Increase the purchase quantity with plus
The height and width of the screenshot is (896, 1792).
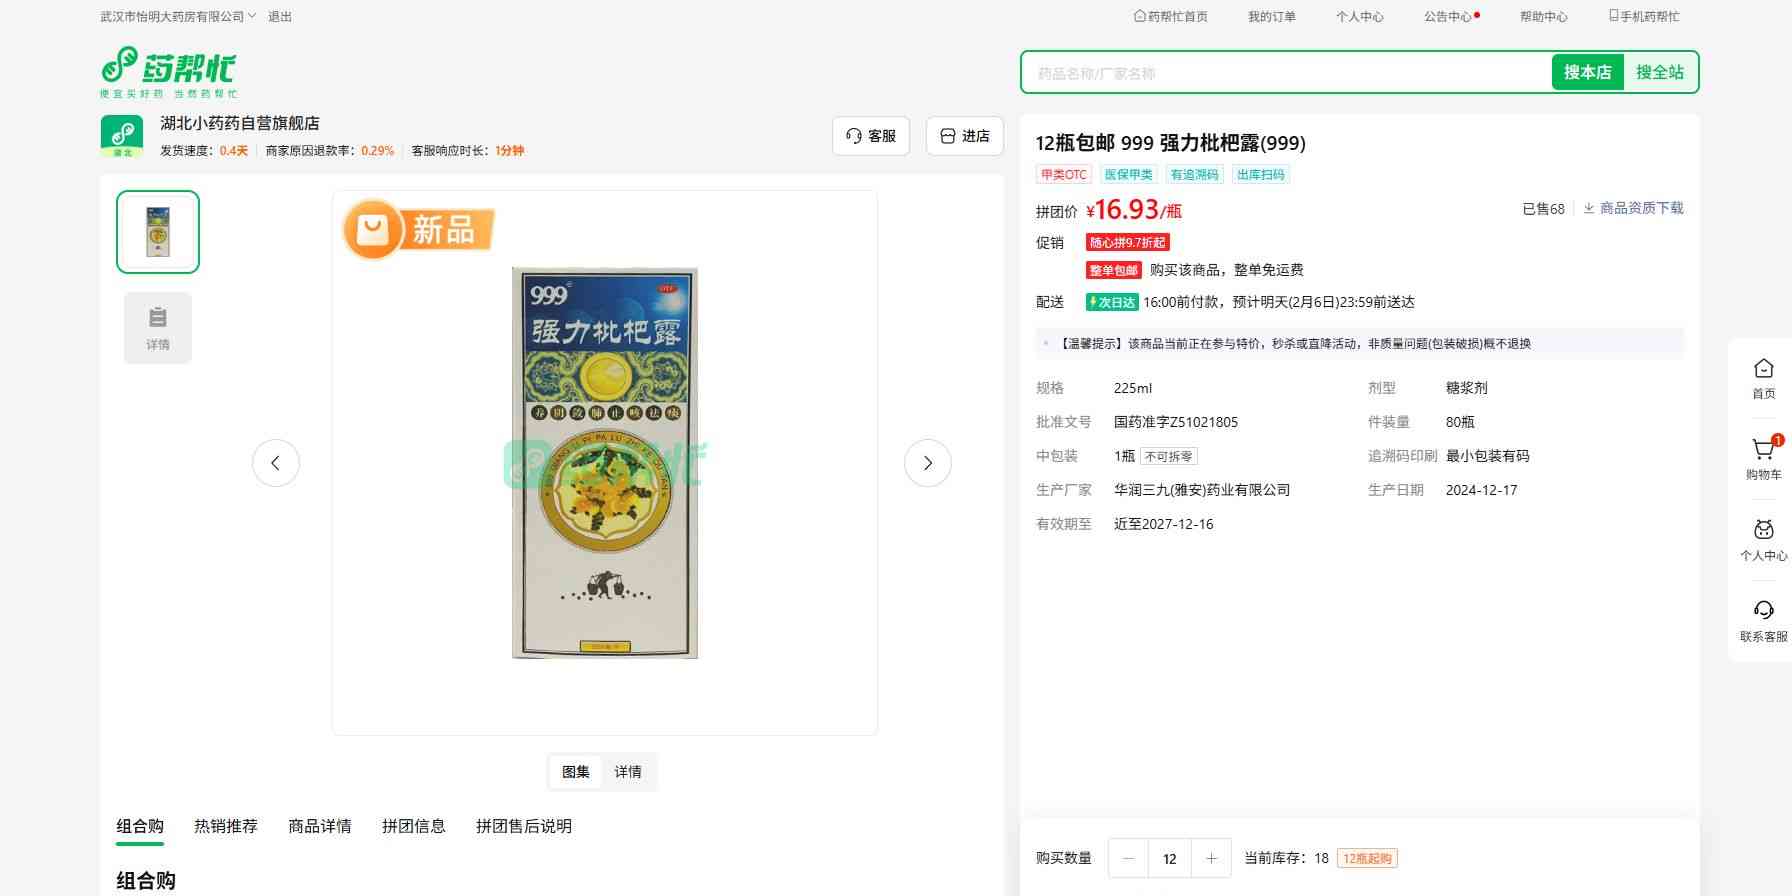click(x=1211, y=858)
